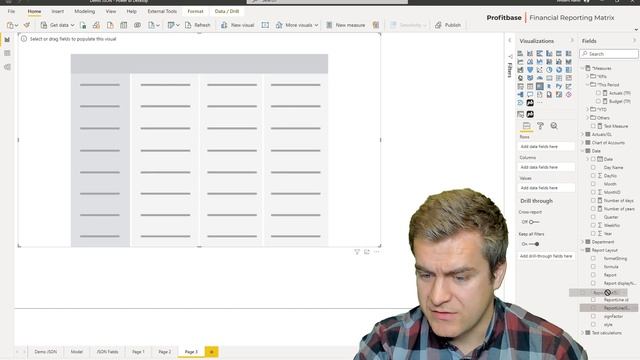Expand the Department table
The height and width of the screenshot is (360, 640).
pyautogui.click(x=582, y=242)
